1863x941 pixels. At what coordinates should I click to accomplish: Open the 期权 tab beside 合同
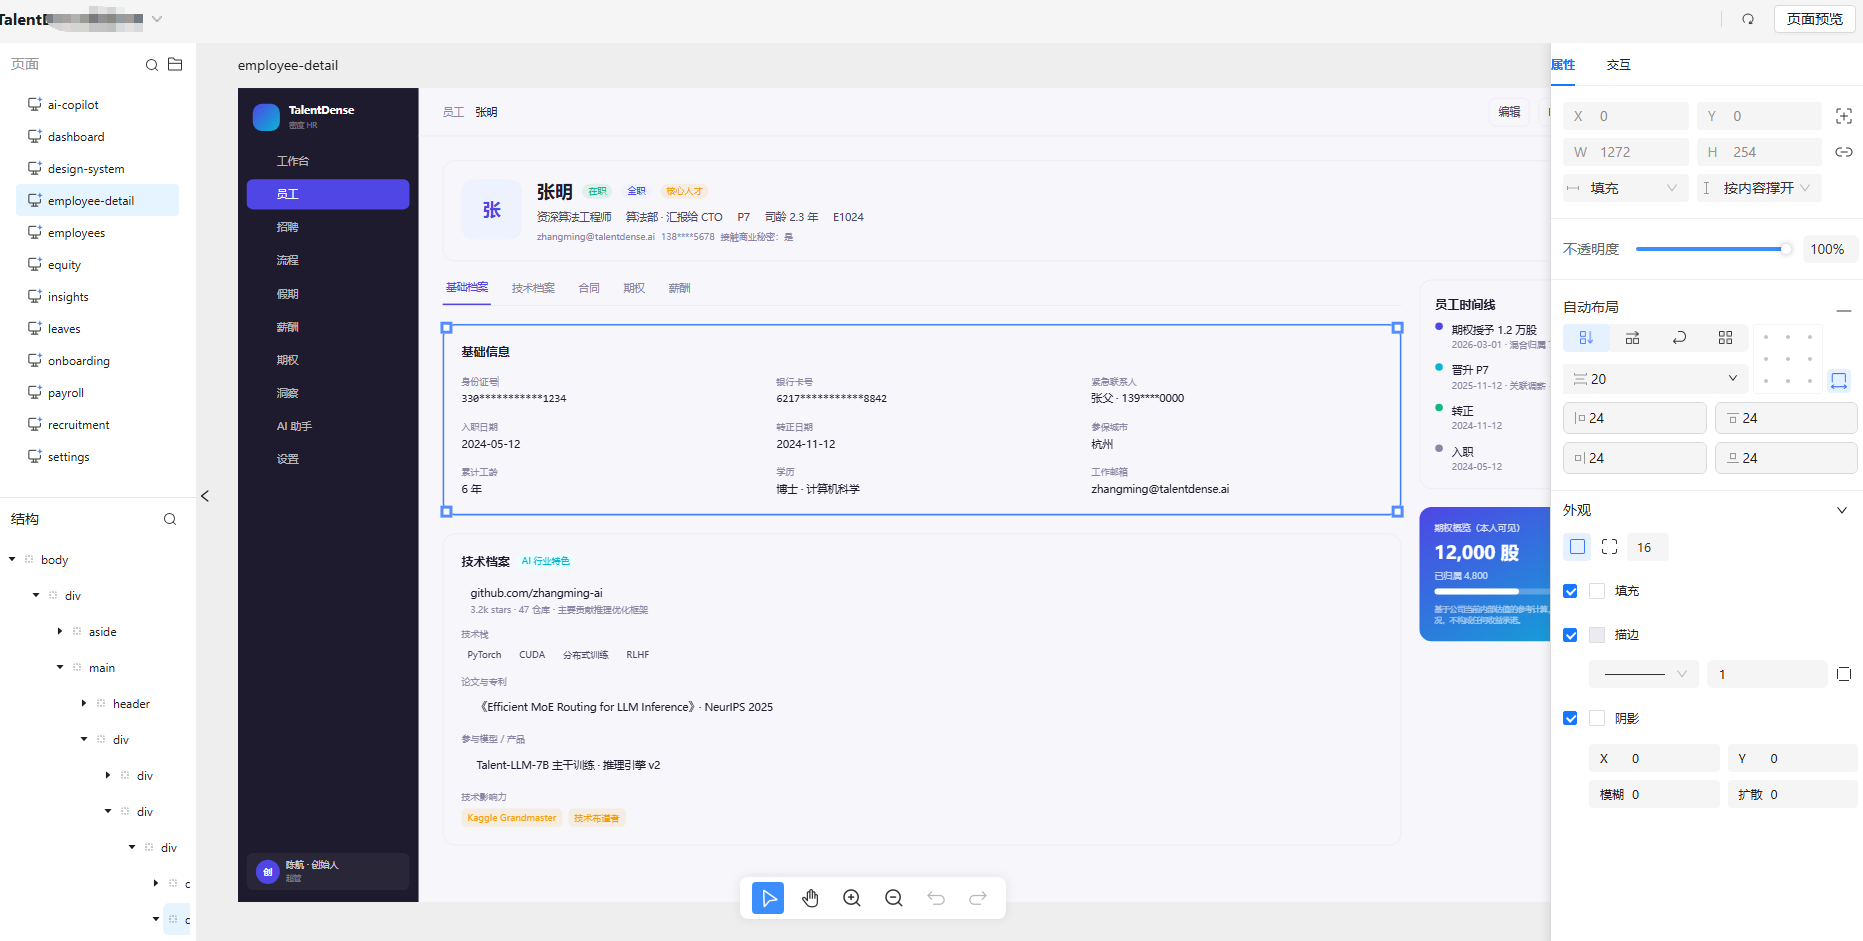point(634,288)
